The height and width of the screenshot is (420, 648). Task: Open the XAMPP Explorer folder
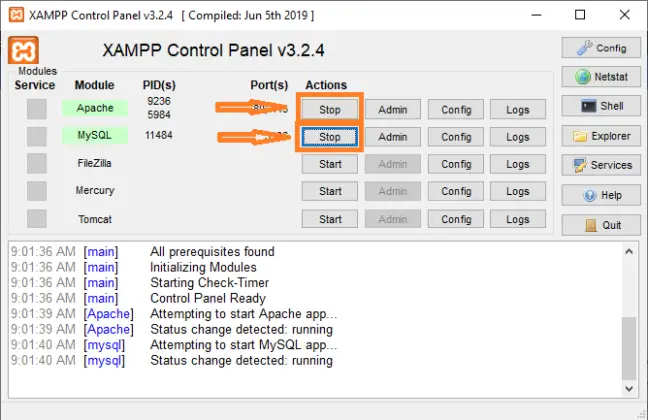point(600,136)
